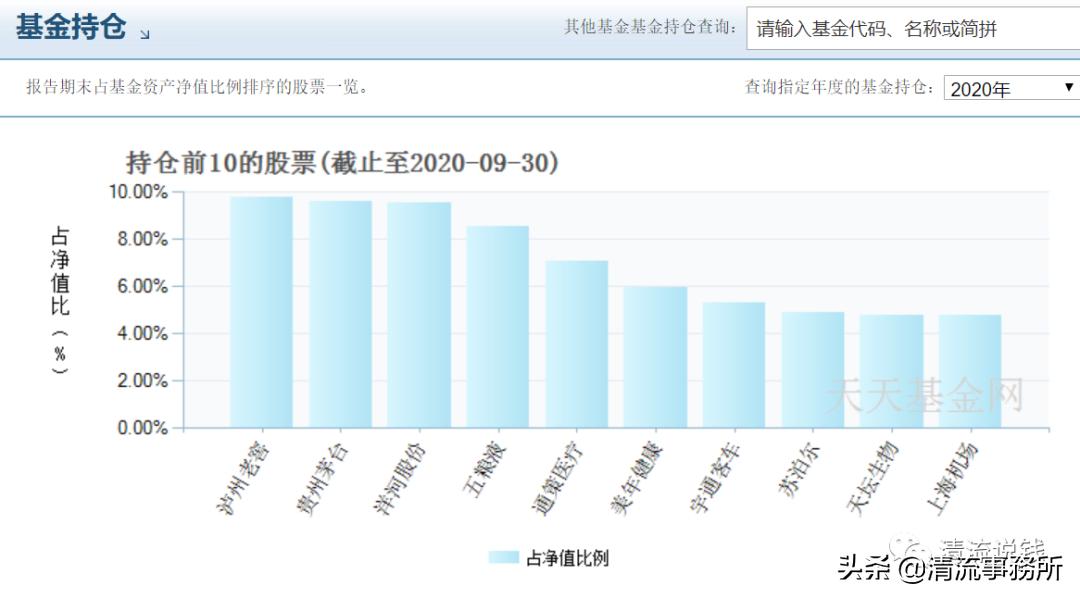
Task: Click the 天天基金网 watermark
Action: (x=923, y=394)
